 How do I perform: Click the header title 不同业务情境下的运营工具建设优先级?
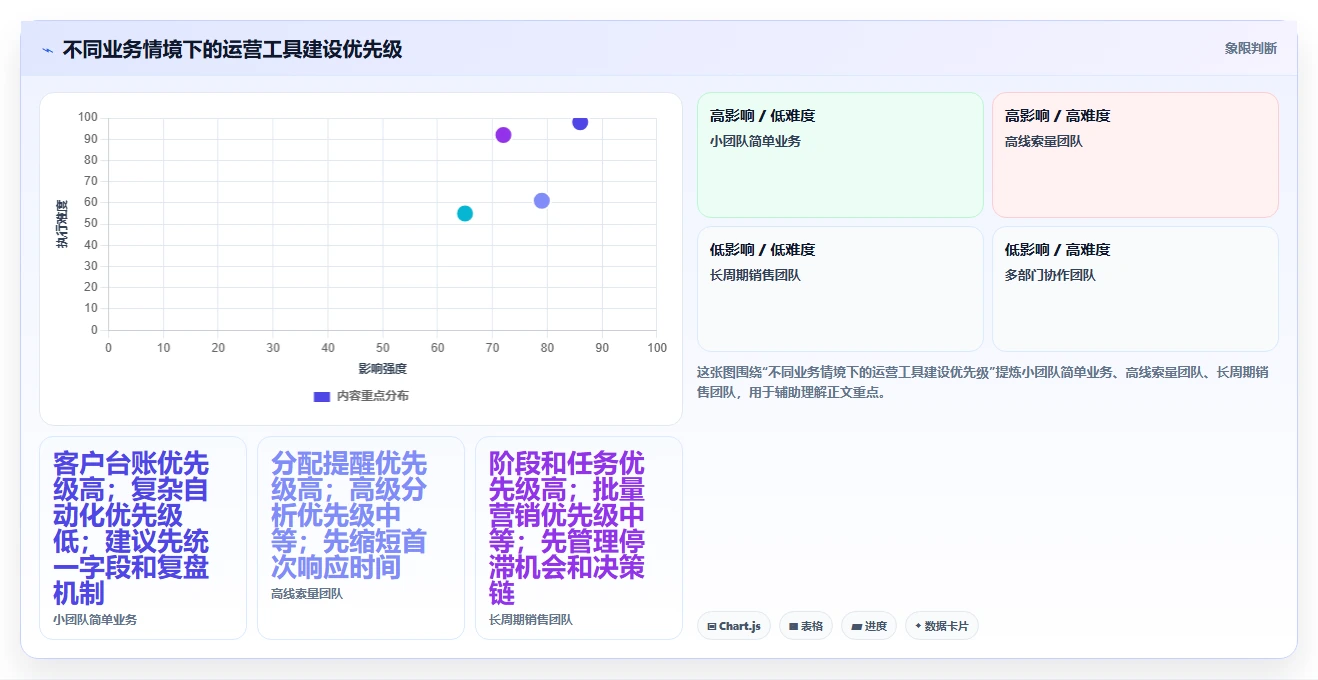pos(232,49)
